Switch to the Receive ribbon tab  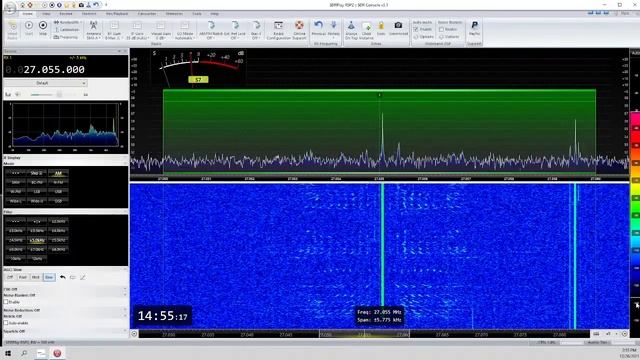point(66,13)
